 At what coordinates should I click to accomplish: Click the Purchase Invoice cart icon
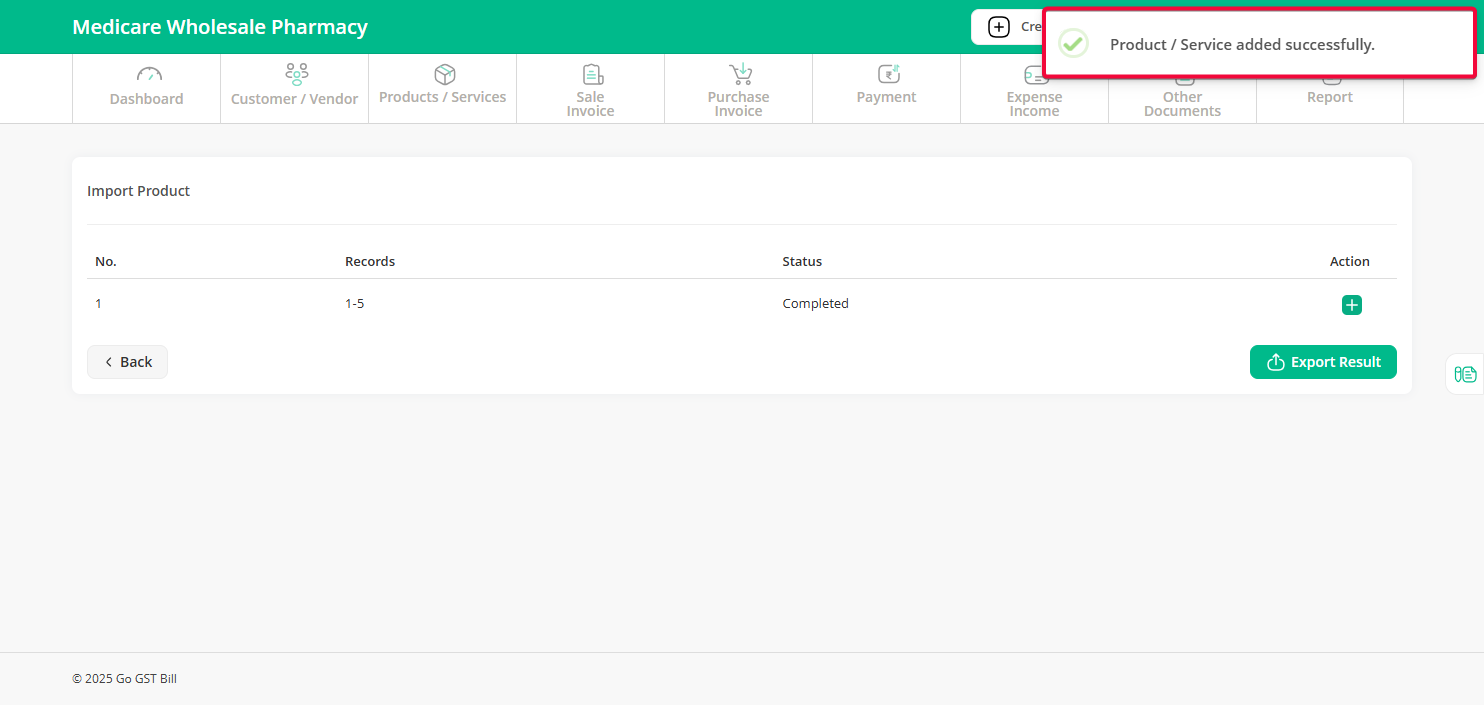[x=740, y=74]
